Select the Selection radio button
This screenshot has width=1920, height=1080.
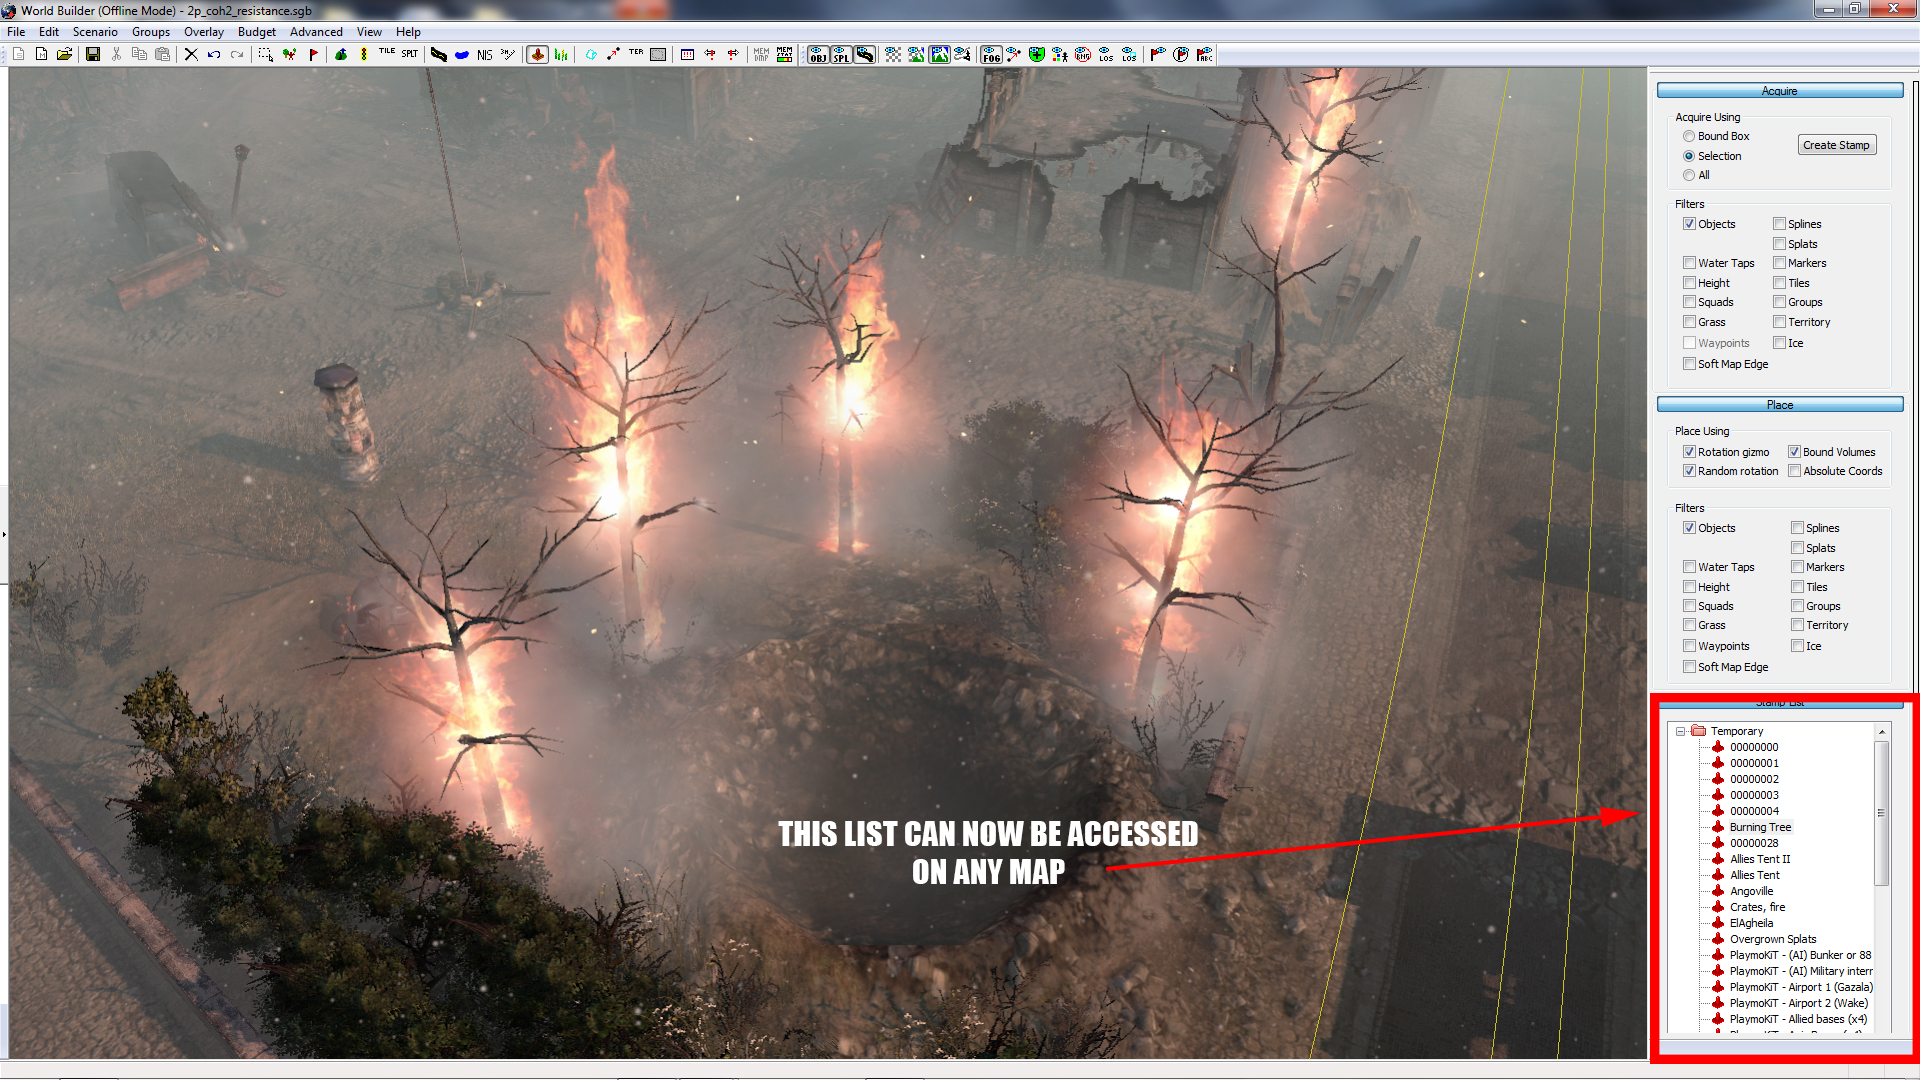tap(1689, 156)
